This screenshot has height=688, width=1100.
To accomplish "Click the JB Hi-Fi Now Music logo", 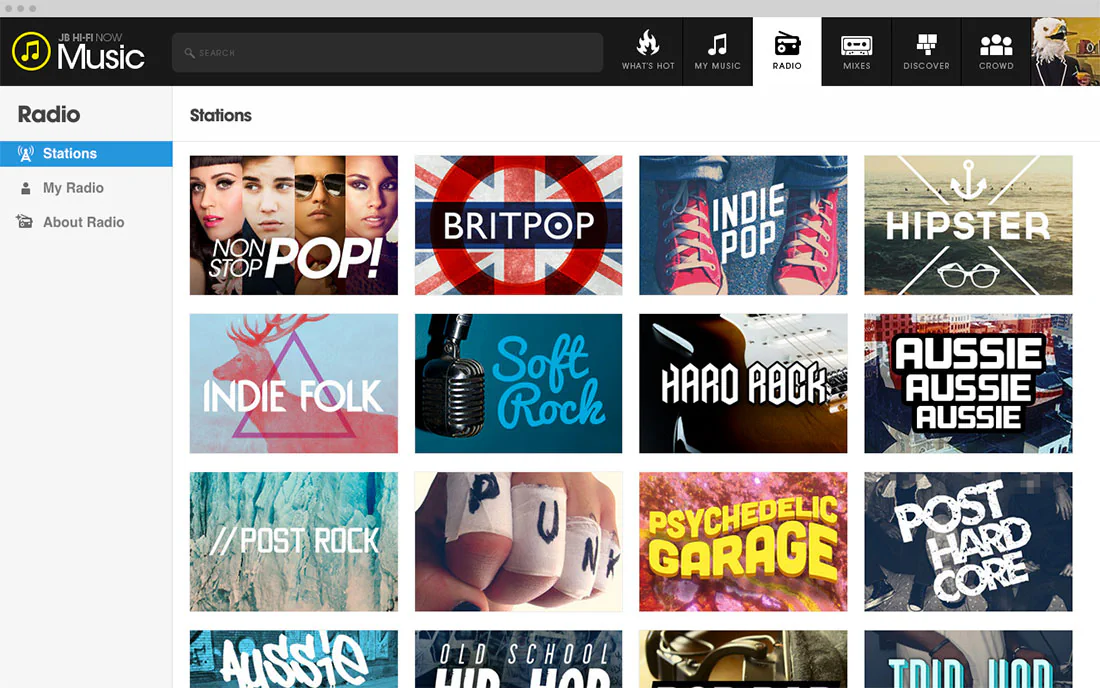I will (x=79, y=51).
